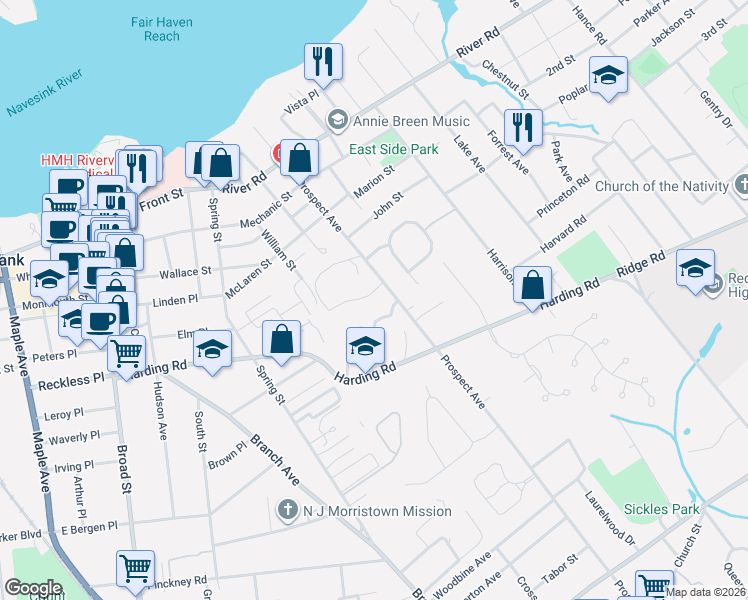The width and height of the screenshot is (748, 600).
Task: Select the Tabor St street label
Action: click(560, 569)
